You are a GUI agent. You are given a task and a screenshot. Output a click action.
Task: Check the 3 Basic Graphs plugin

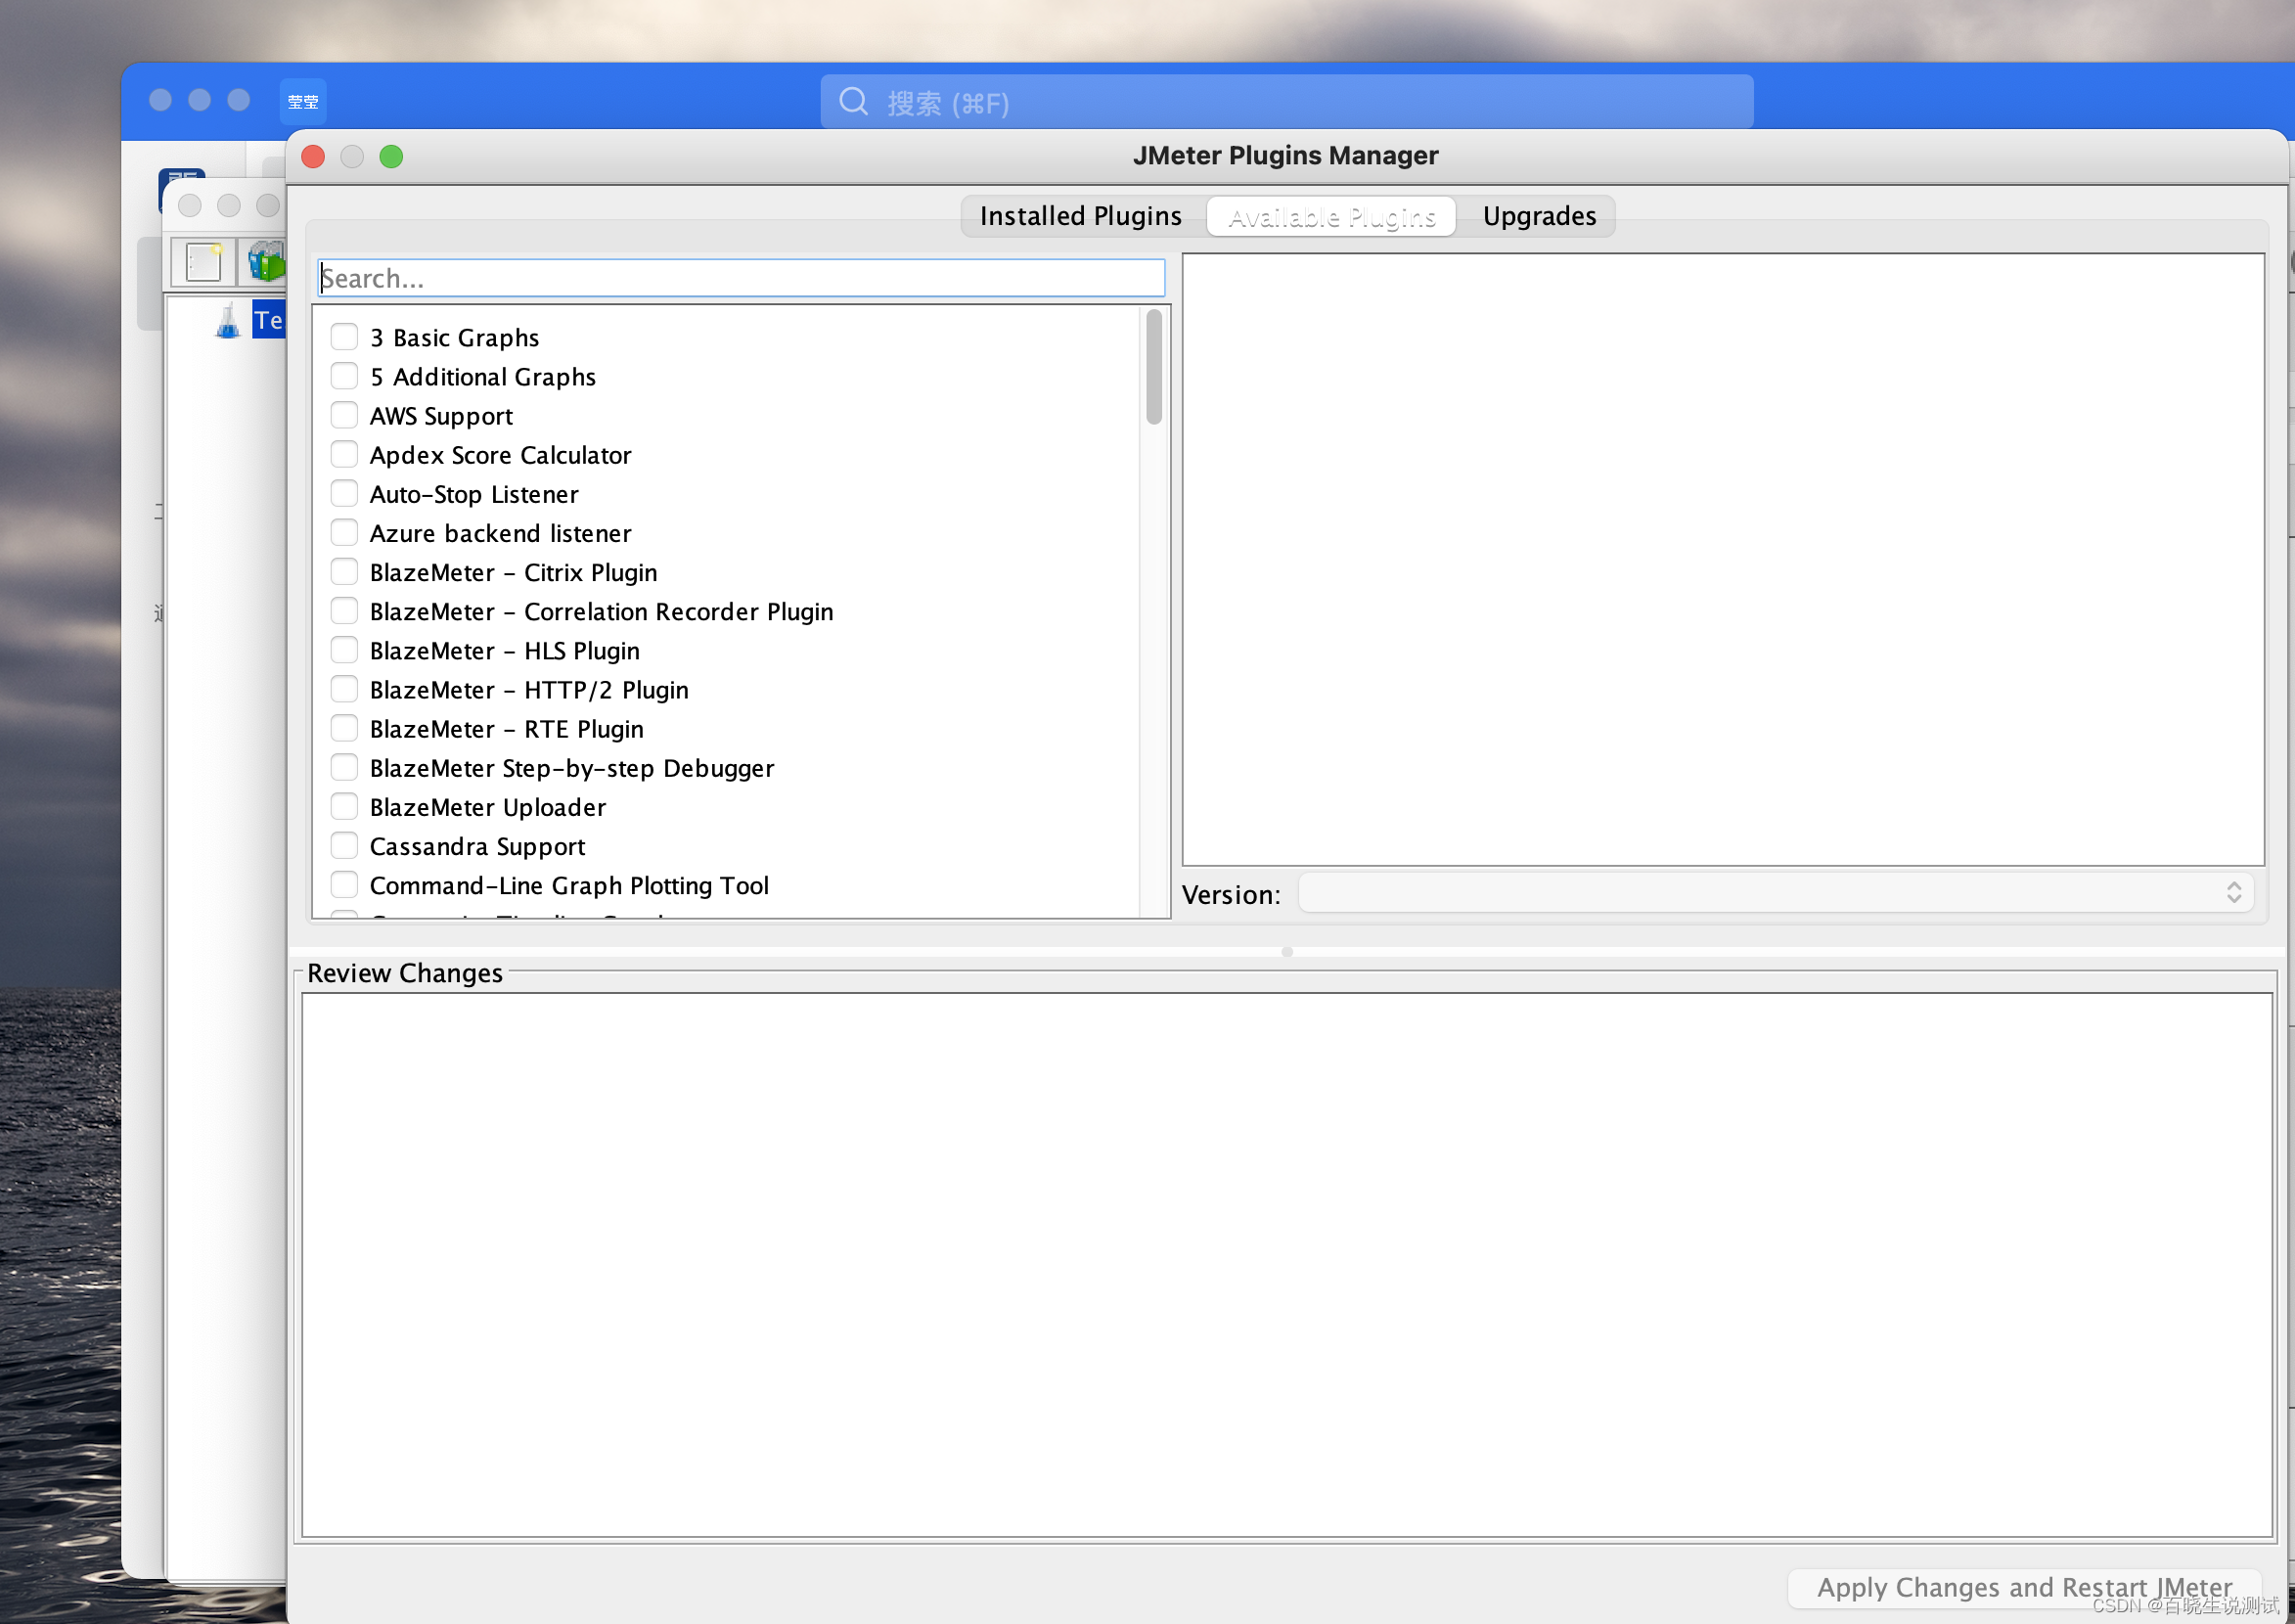point(344,337)
